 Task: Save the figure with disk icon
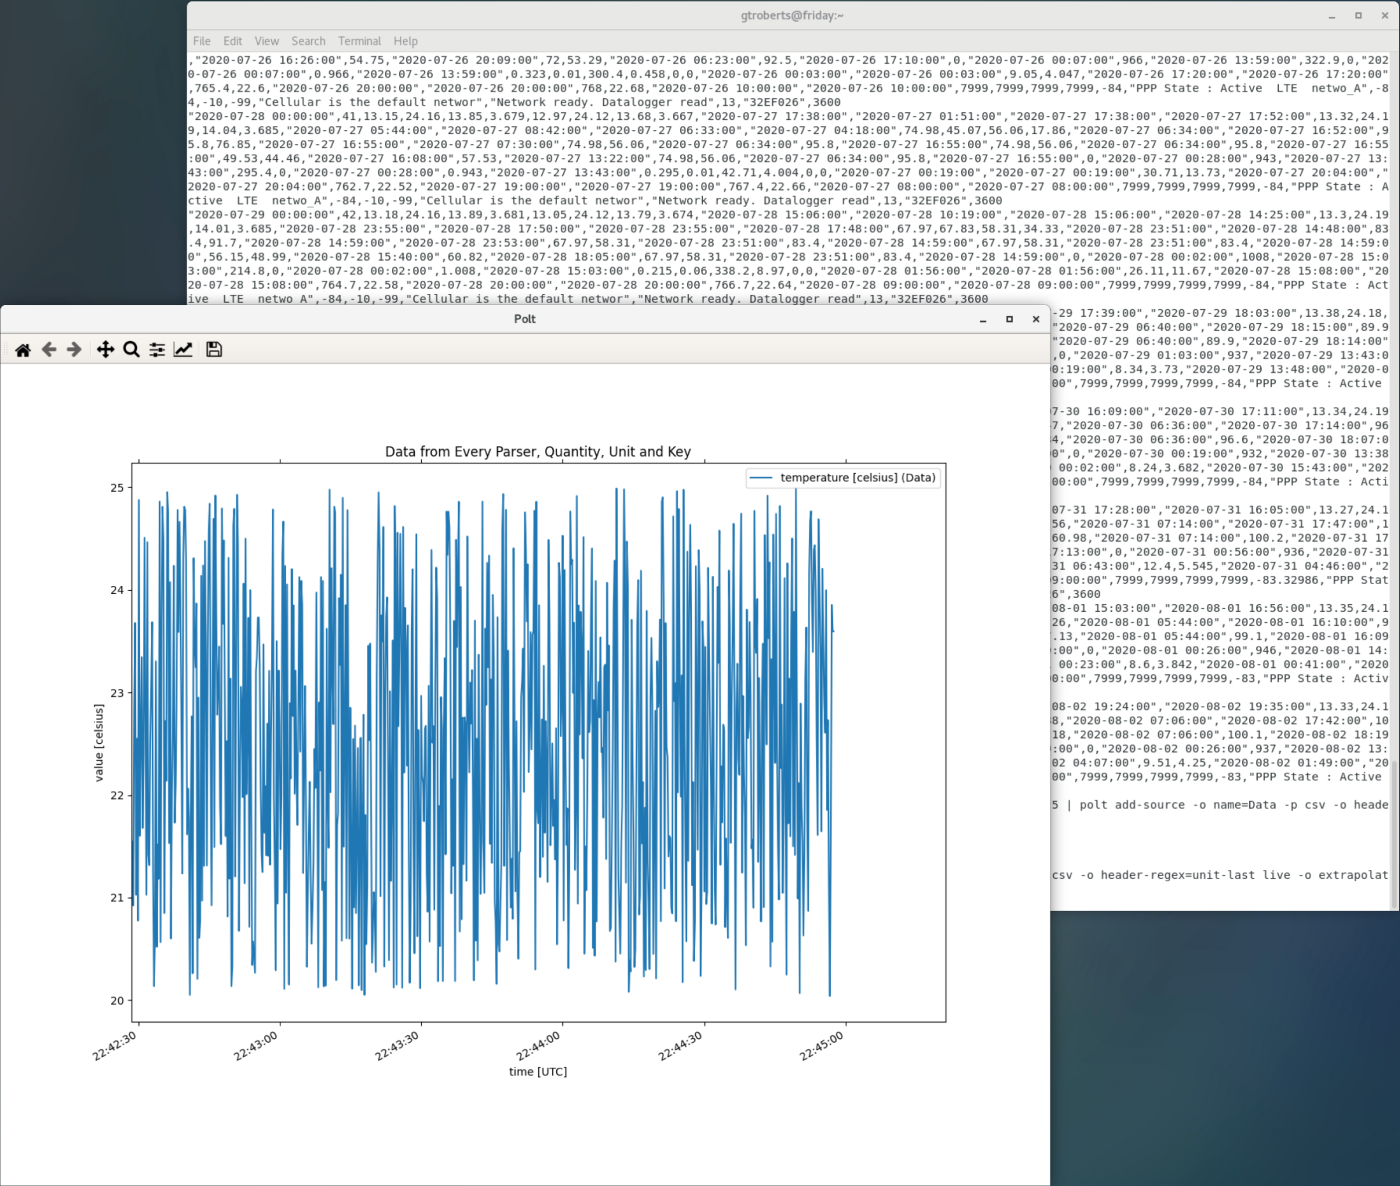click(214, 349)
